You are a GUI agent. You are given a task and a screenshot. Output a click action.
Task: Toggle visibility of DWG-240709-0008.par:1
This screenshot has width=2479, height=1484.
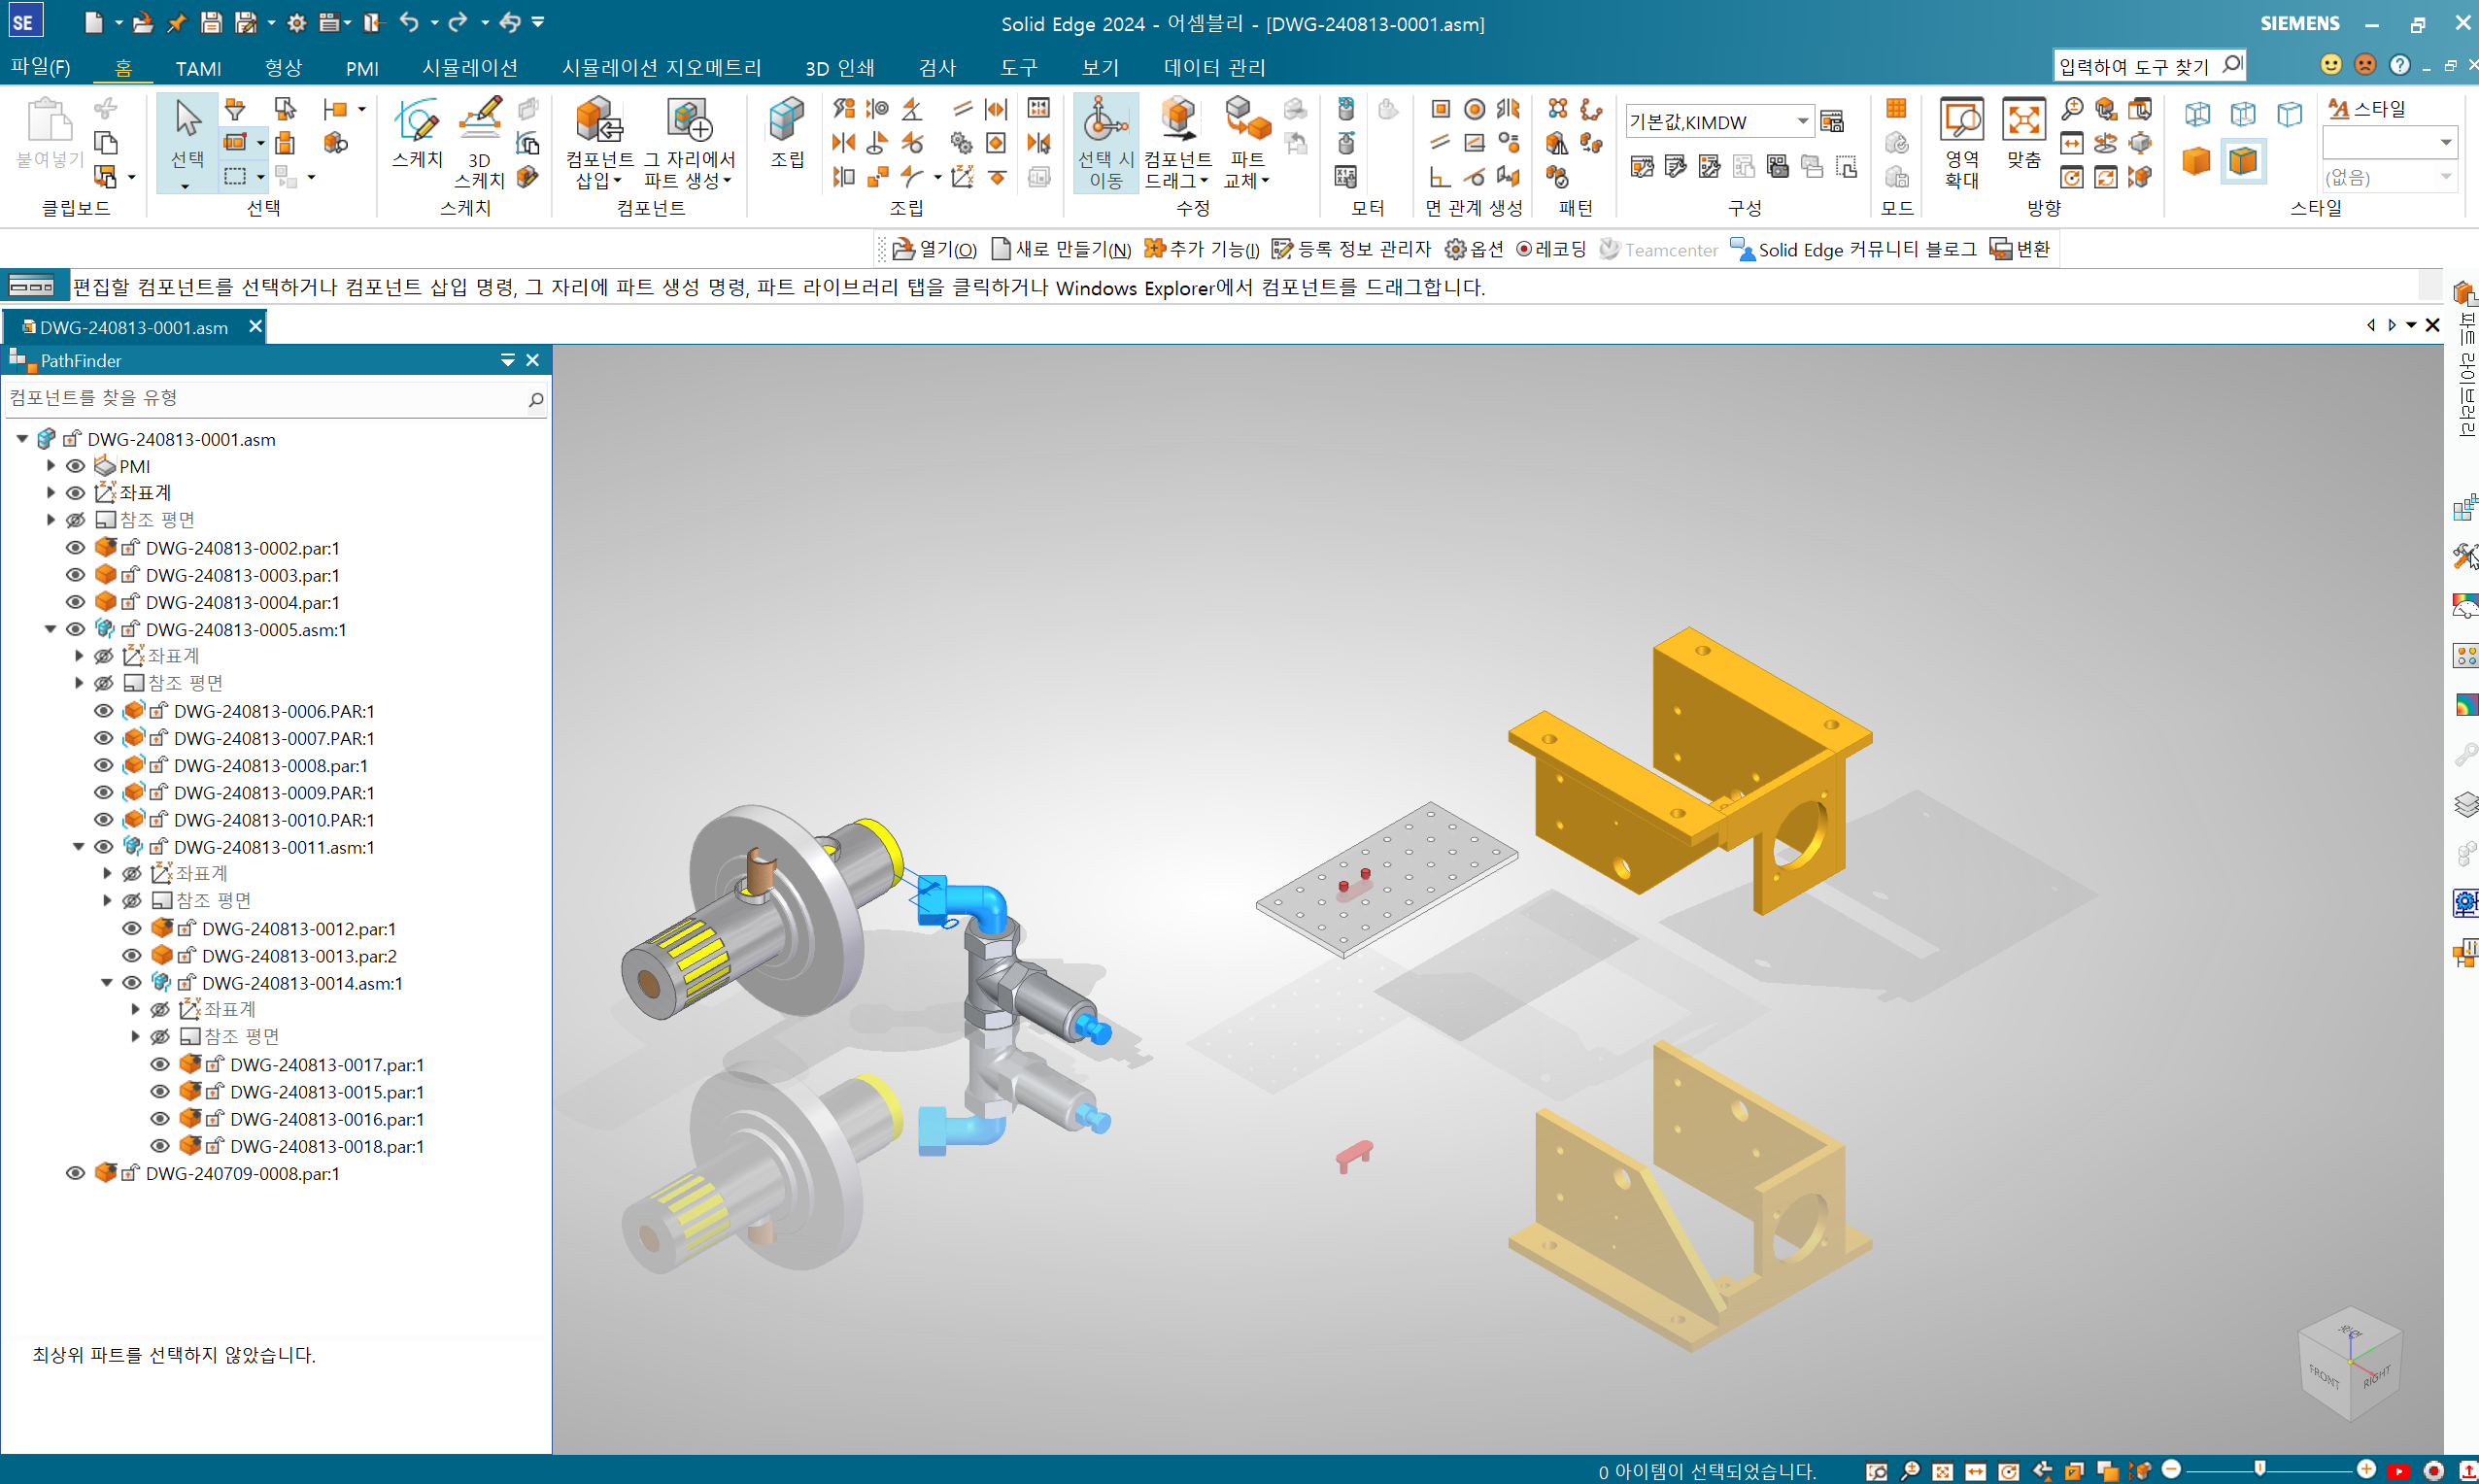tap(75, 1173)
